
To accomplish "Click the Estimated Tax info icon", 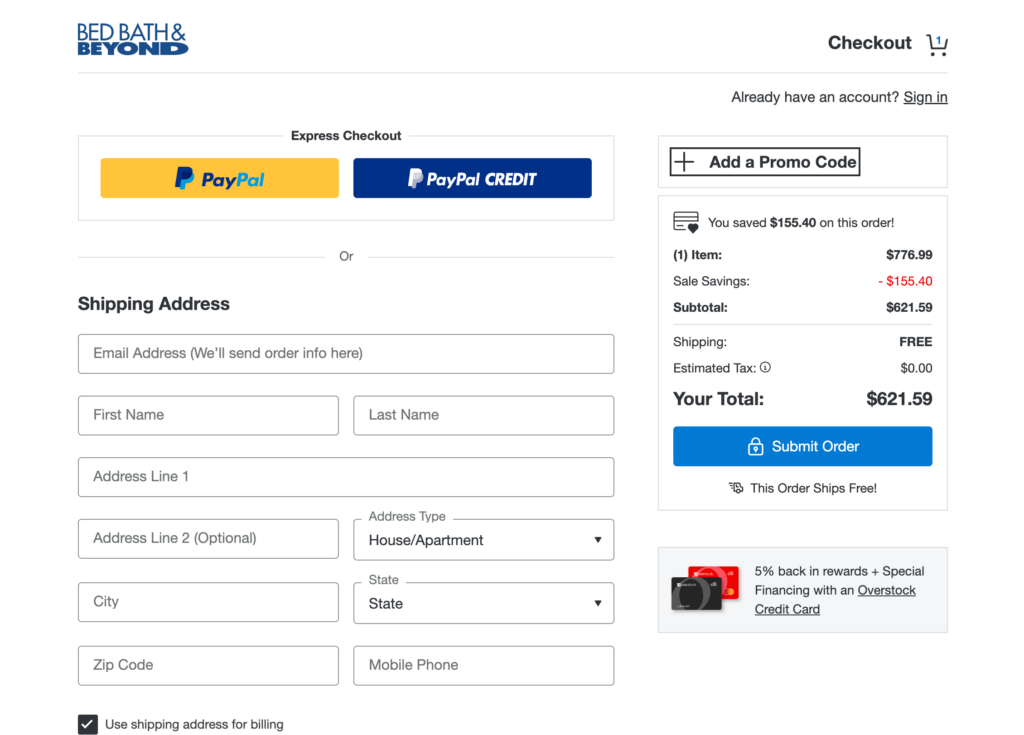I will point(765,367).
